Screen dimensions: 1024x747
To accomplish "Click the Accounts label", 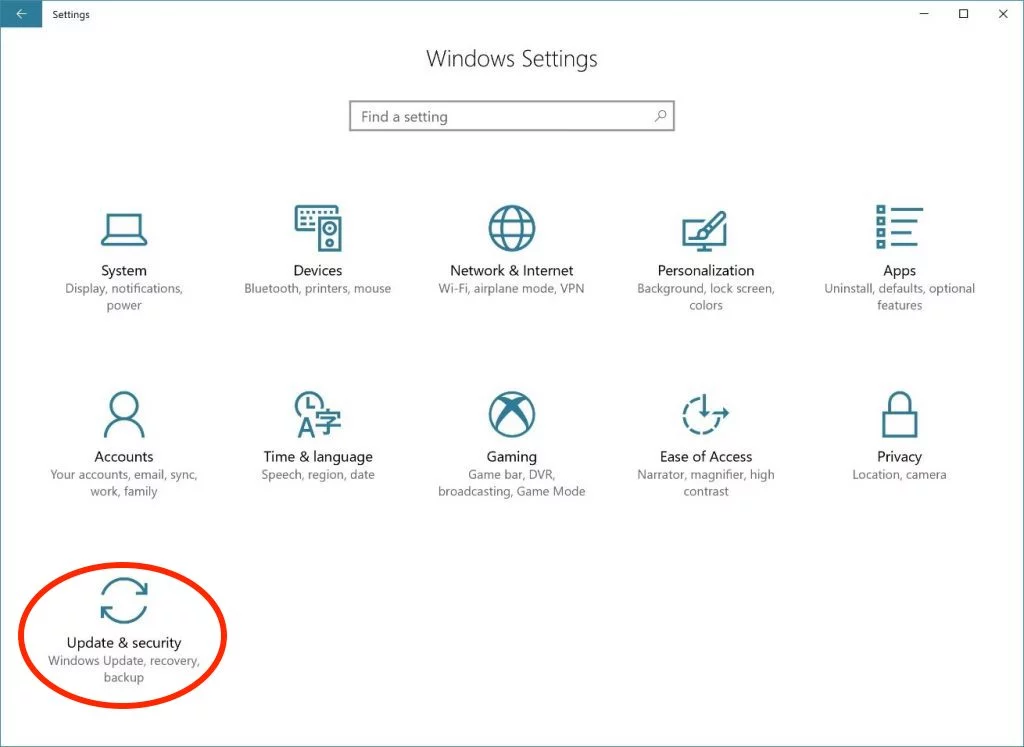I will pyautogui.click(x=124, y=456).
